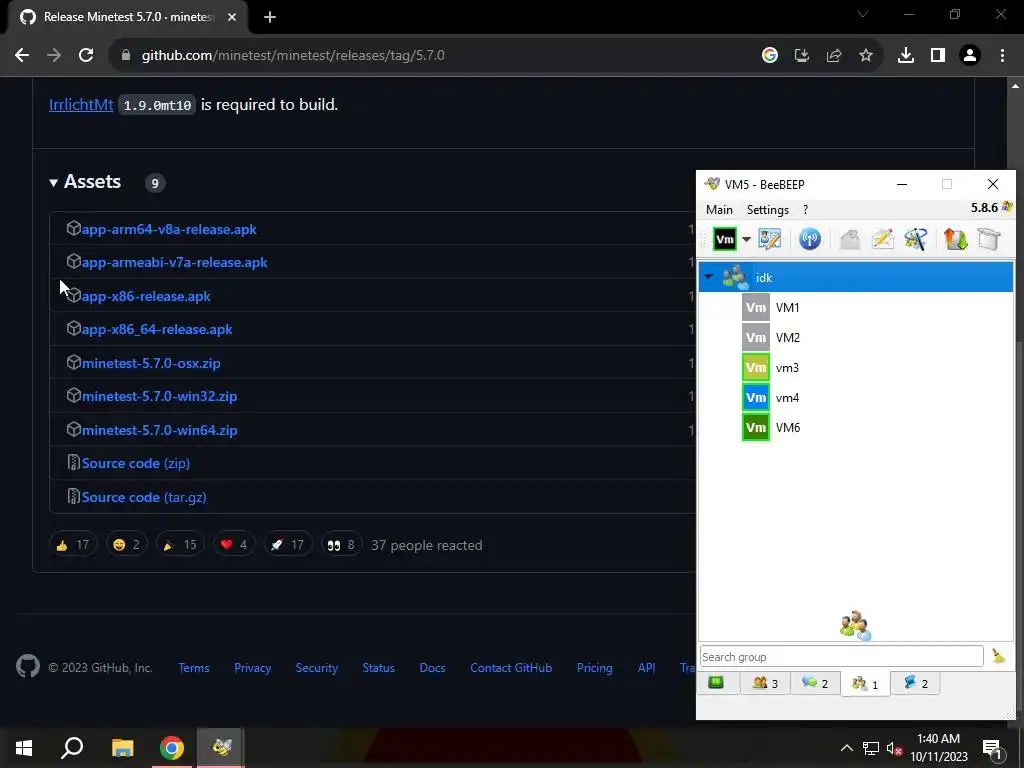Open File Explorer from the taskbar
Viewport: 1024px width, 768px height.
pos(122,747)
